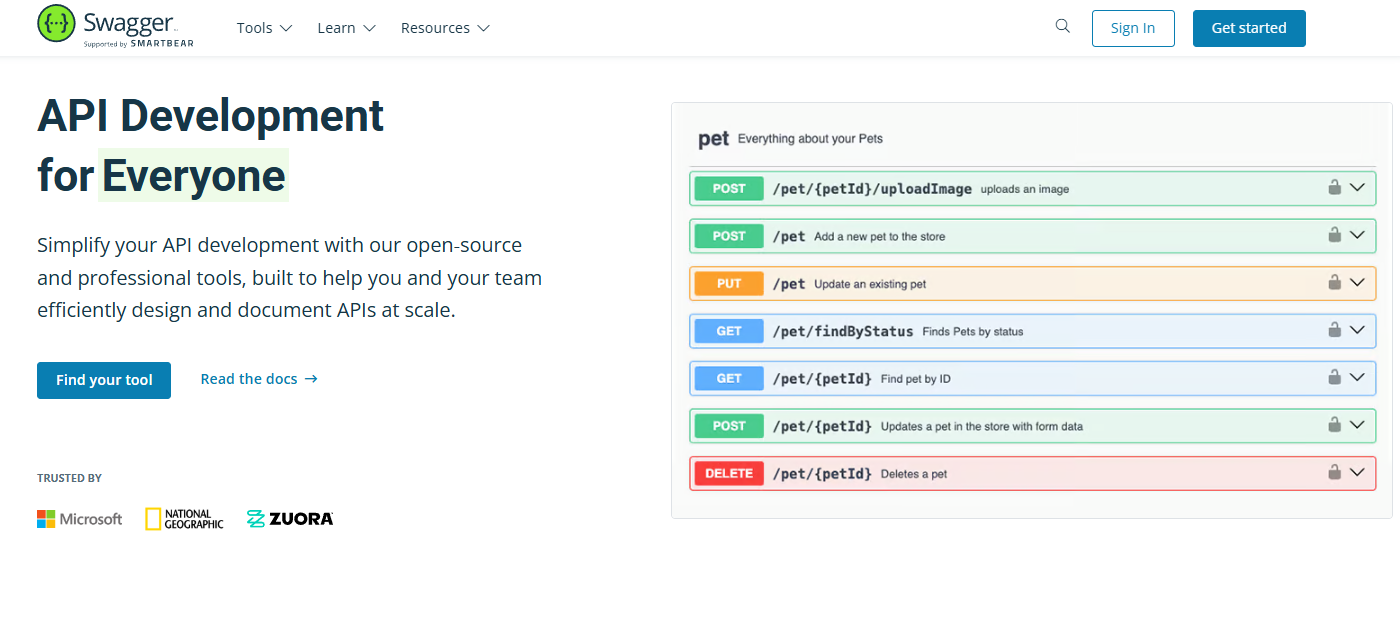Click the Swagger logo icon
Viewport: 1400px width, 643px height.
(56, 23)
